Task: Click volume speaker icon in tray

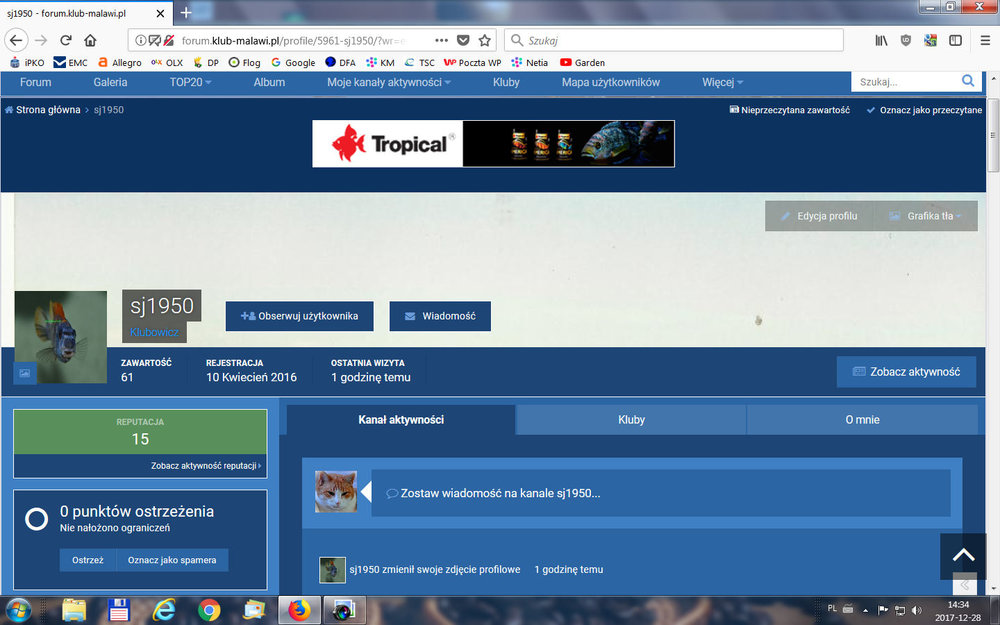Action: point(917,610)
